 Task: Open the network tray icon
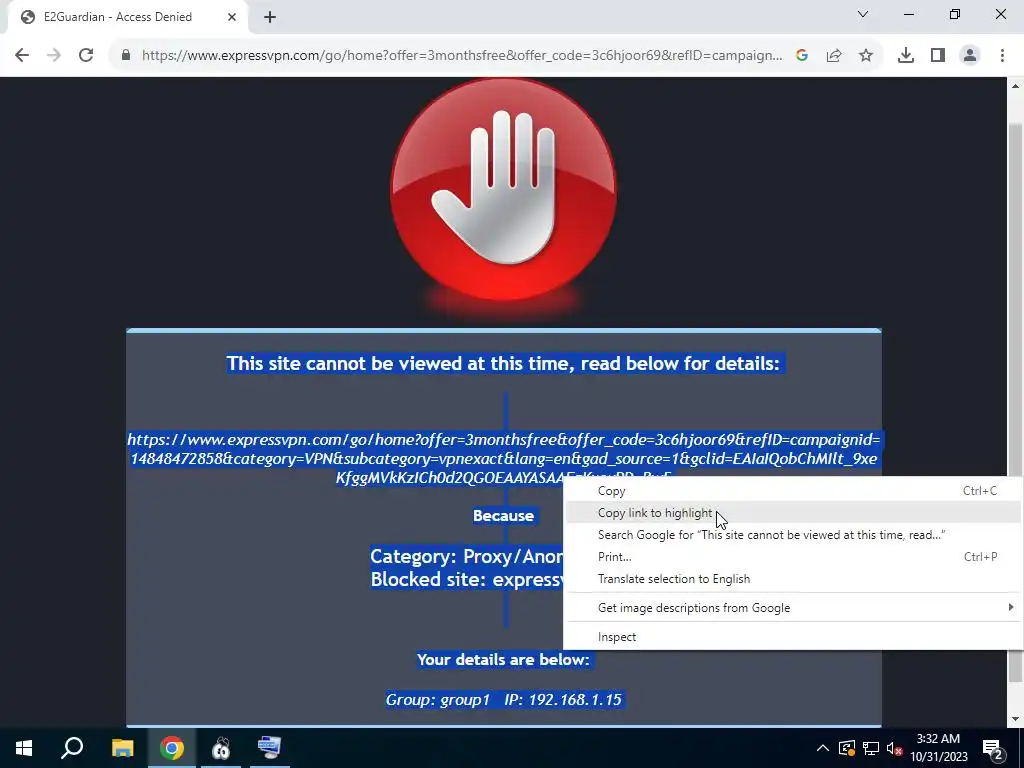coord(871,748)
